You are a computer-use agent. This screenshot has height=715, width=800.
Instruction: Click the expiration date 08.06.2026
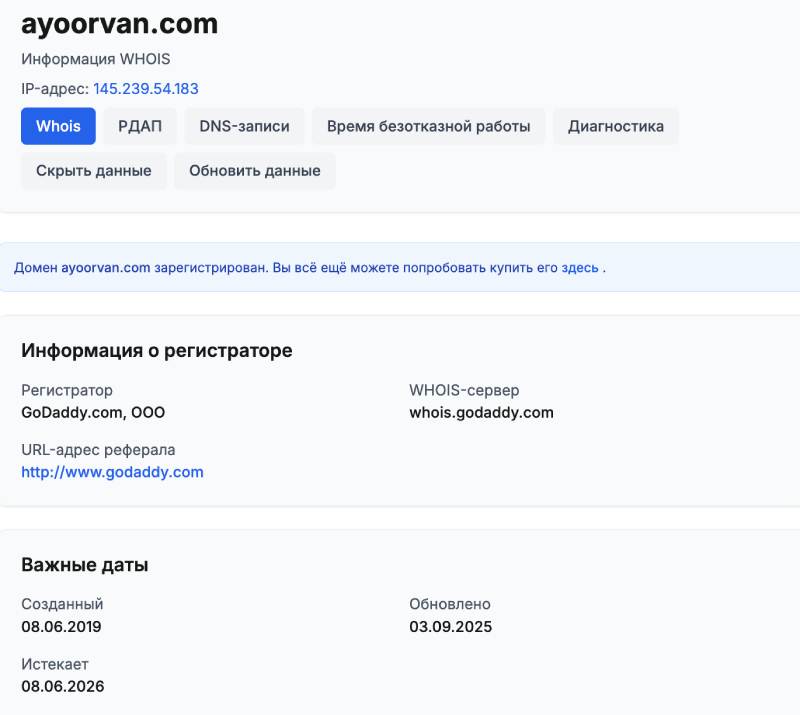(x=62, y=686)
